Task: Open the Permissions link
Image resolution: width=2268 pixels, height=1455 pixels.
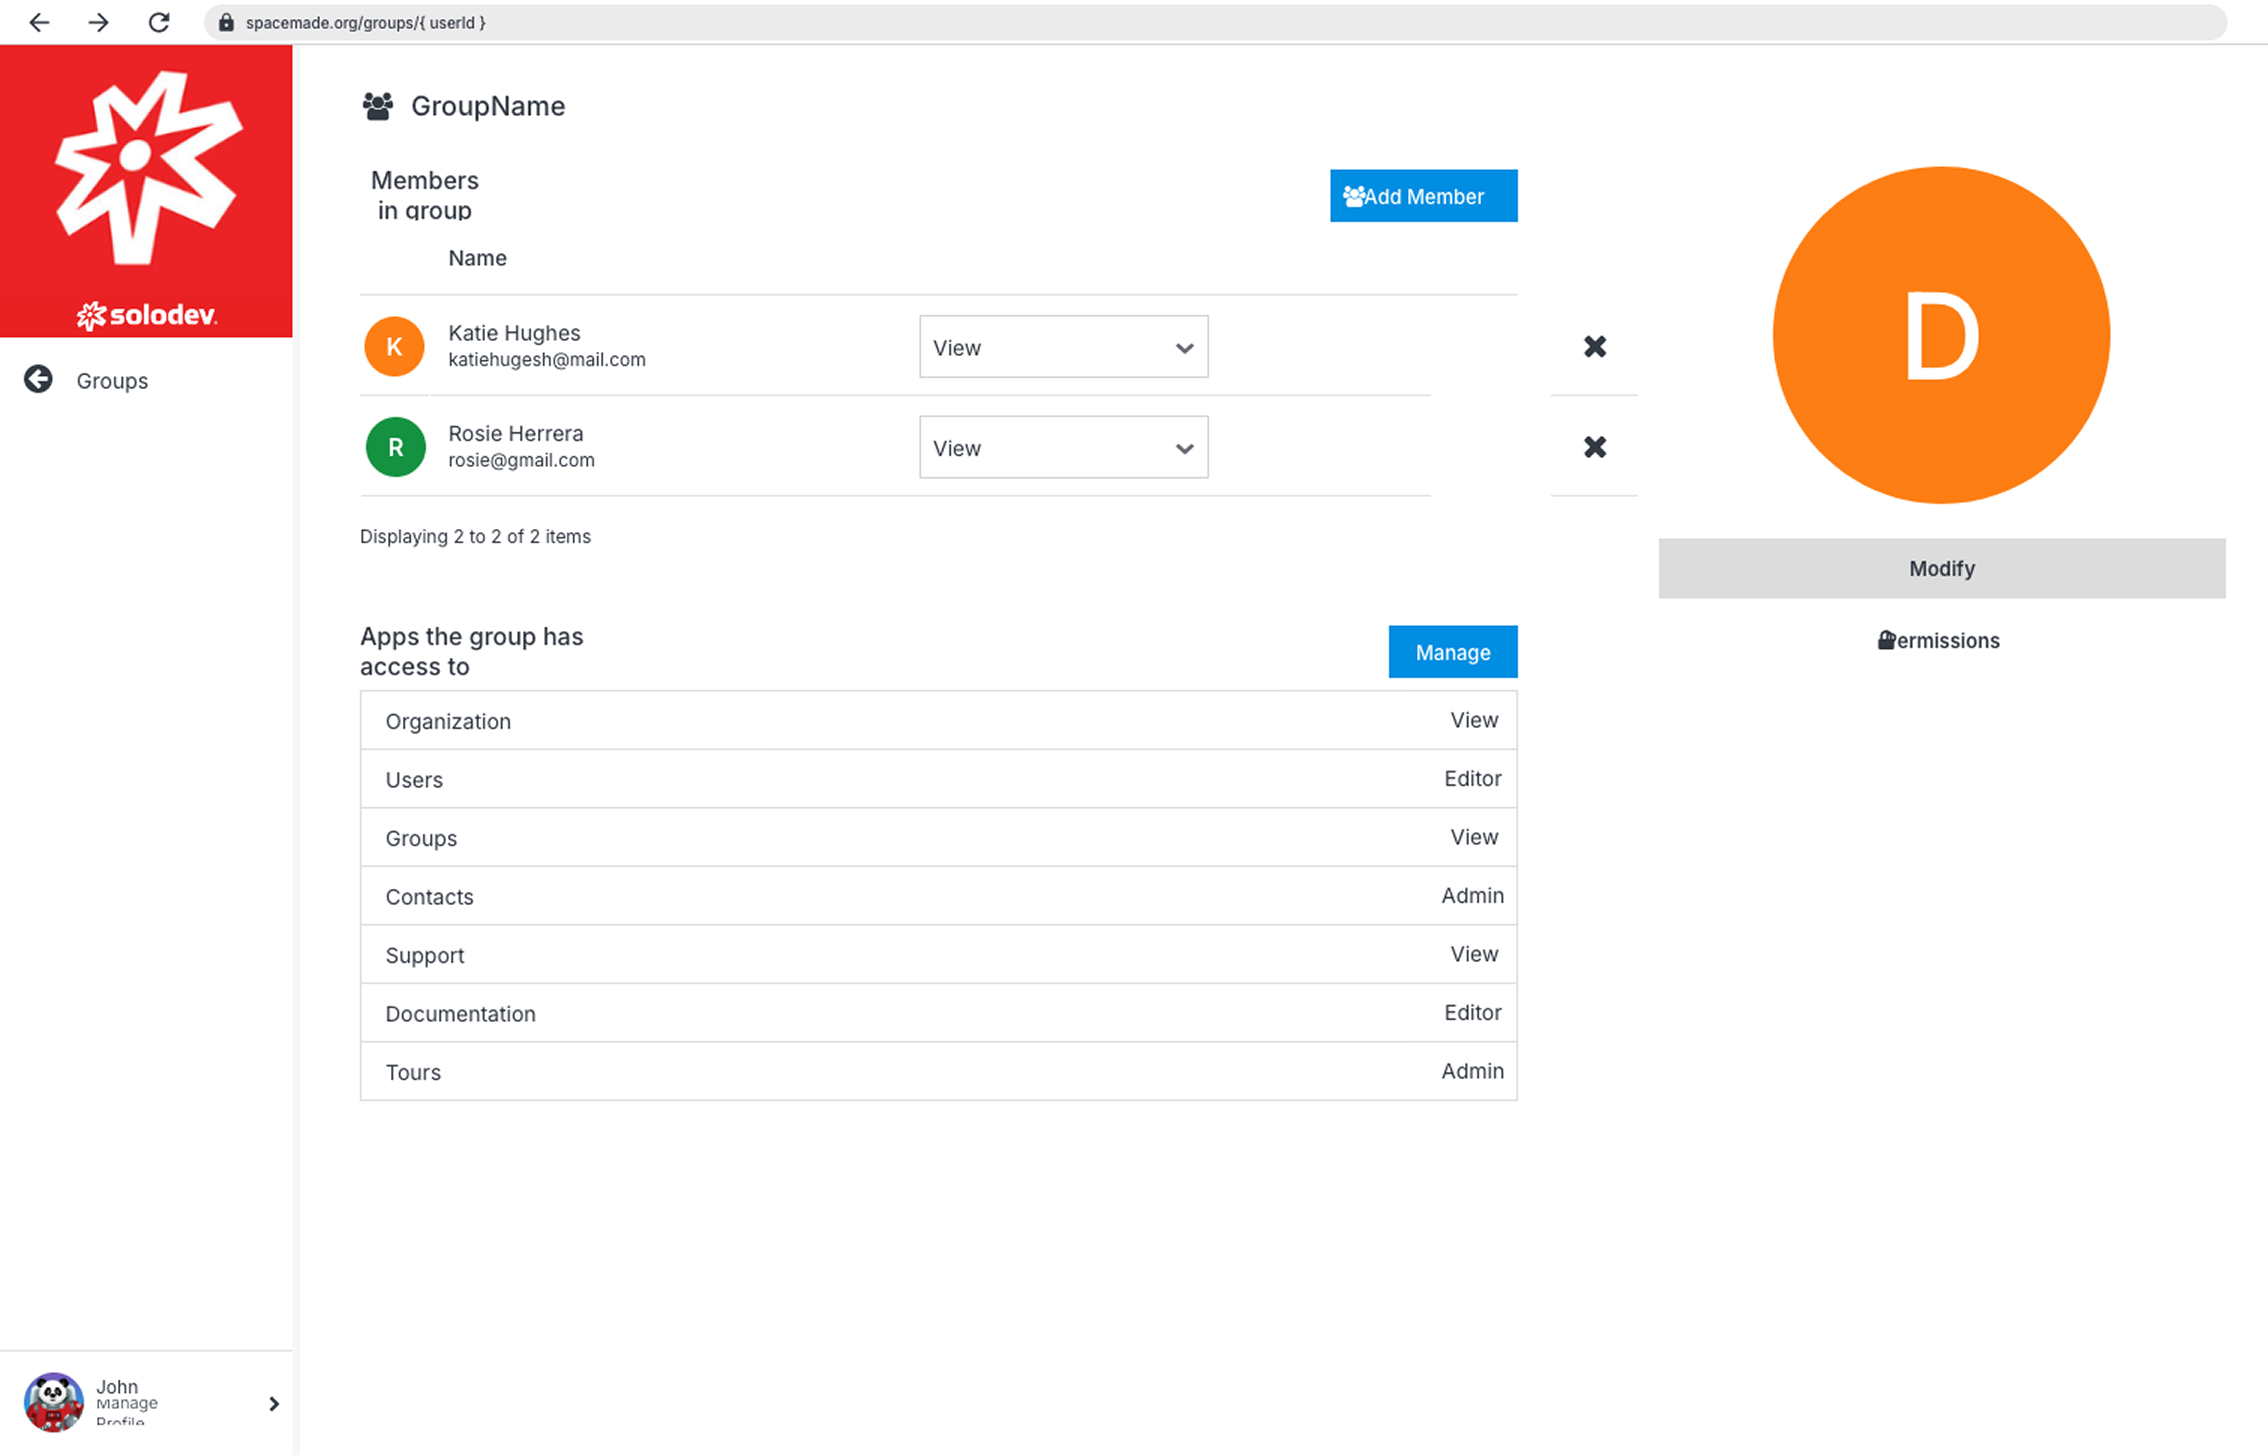Action: pos(1938,641)
